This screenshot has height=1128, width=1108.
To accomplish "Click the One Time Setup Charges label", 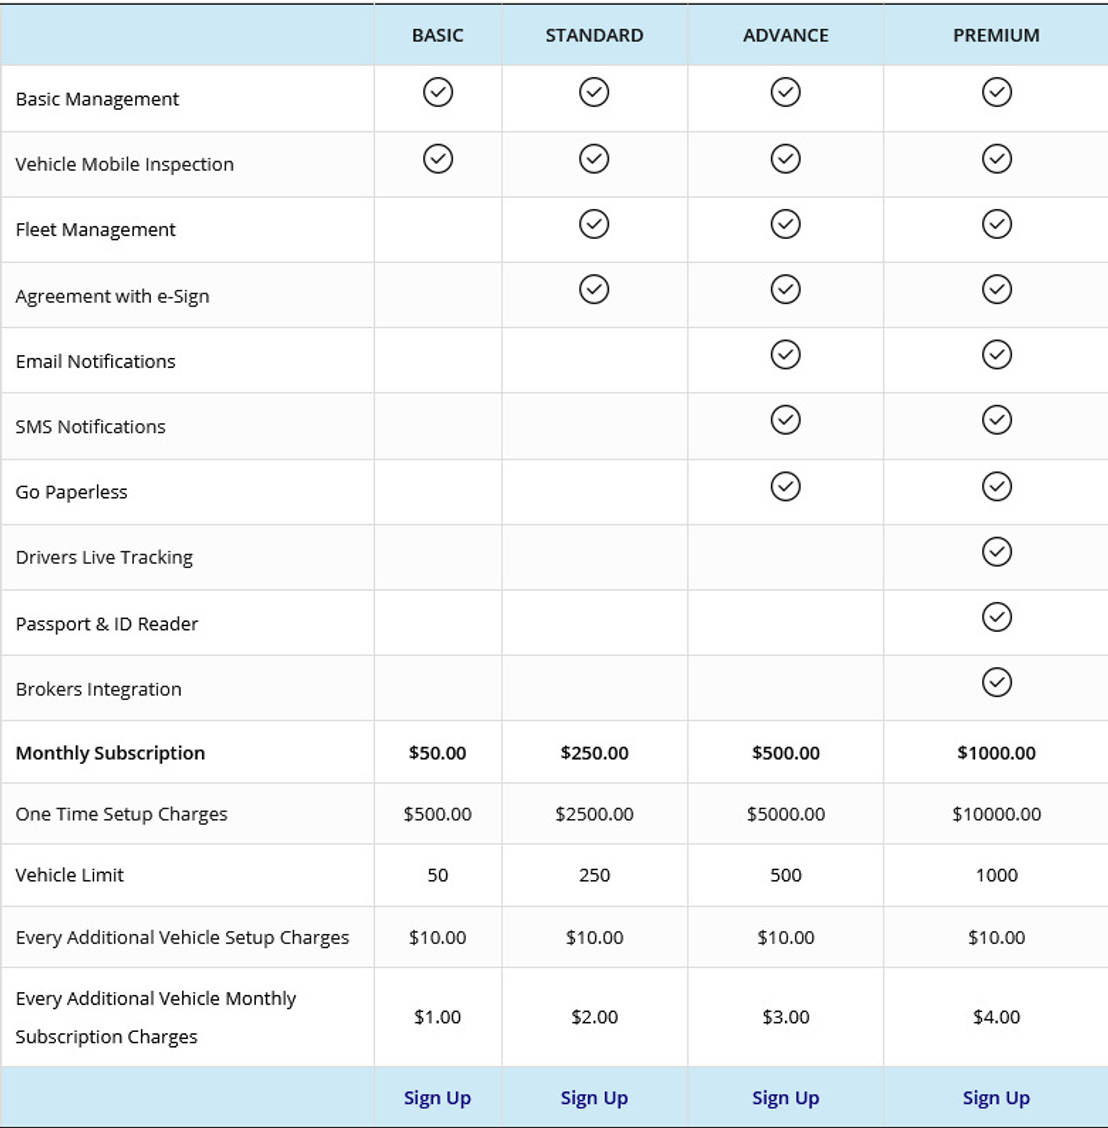I will point(122,814).
